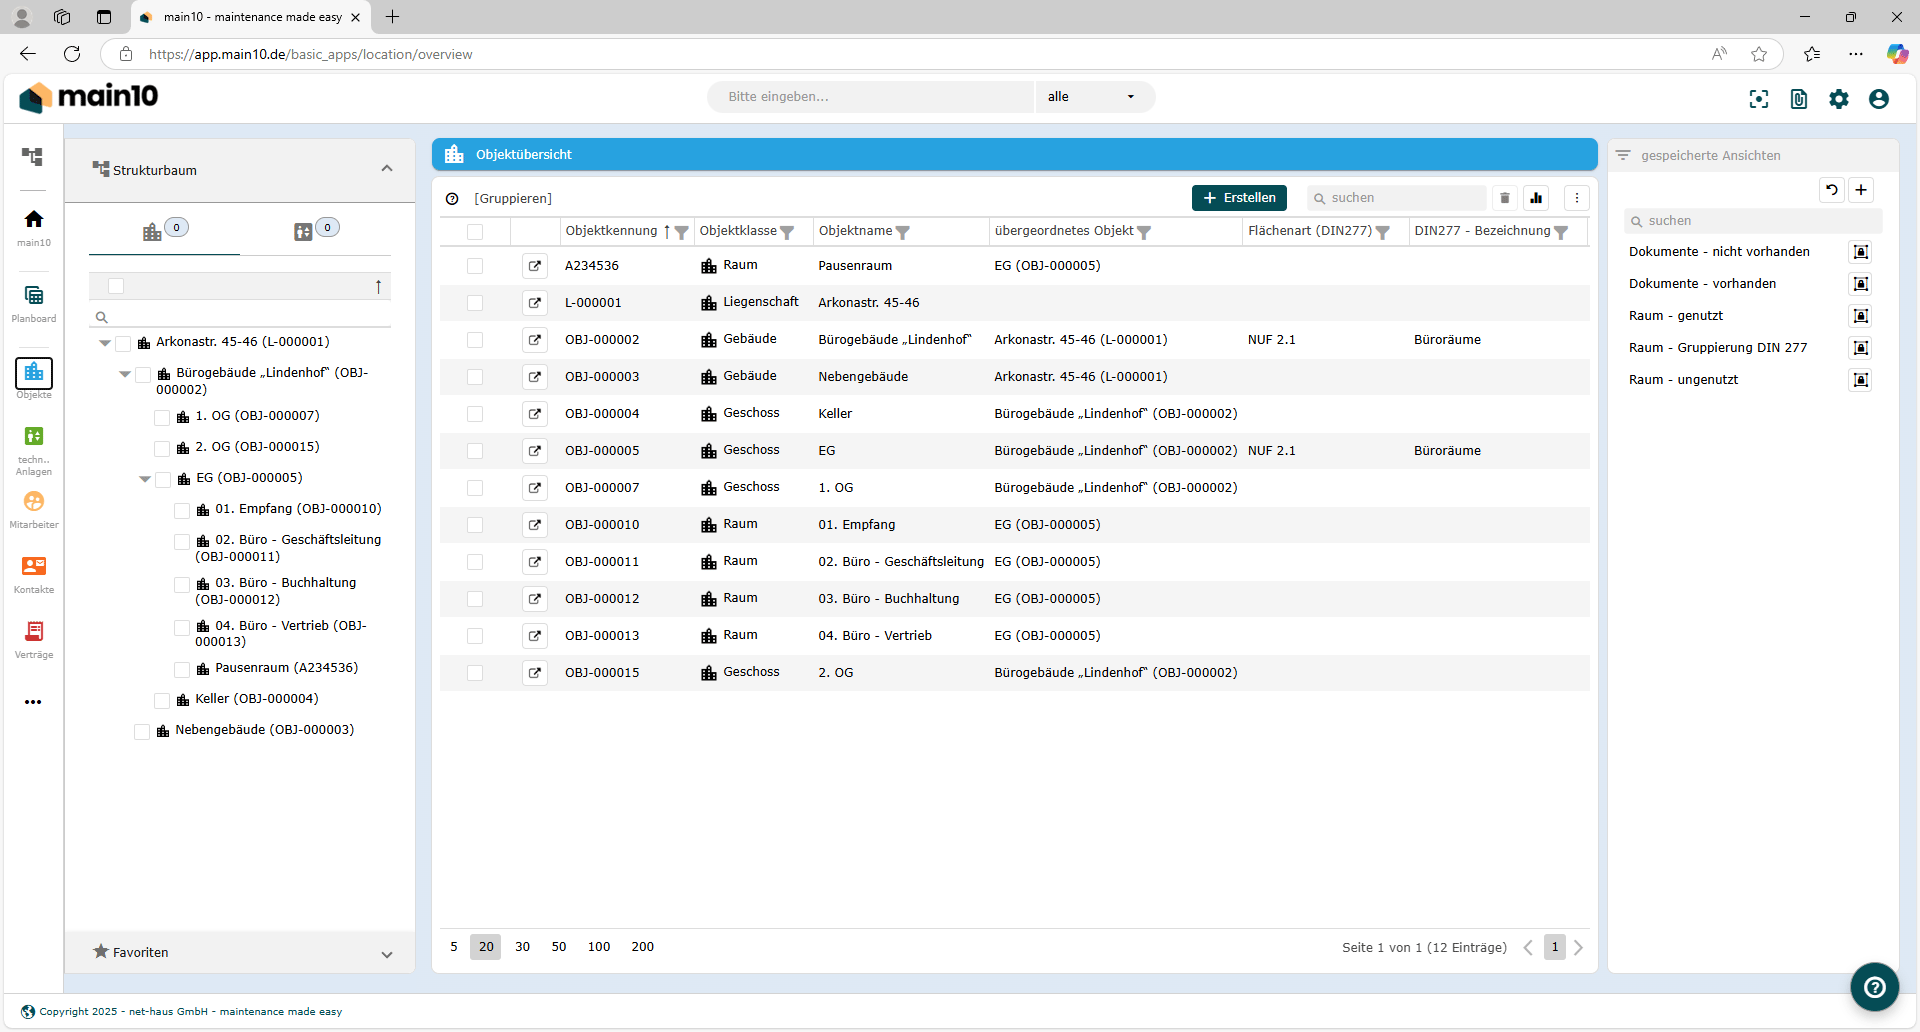Click the help question mark button
The height and width of the screenshot is (1032, 1920).
click(x=1874, y=987)
